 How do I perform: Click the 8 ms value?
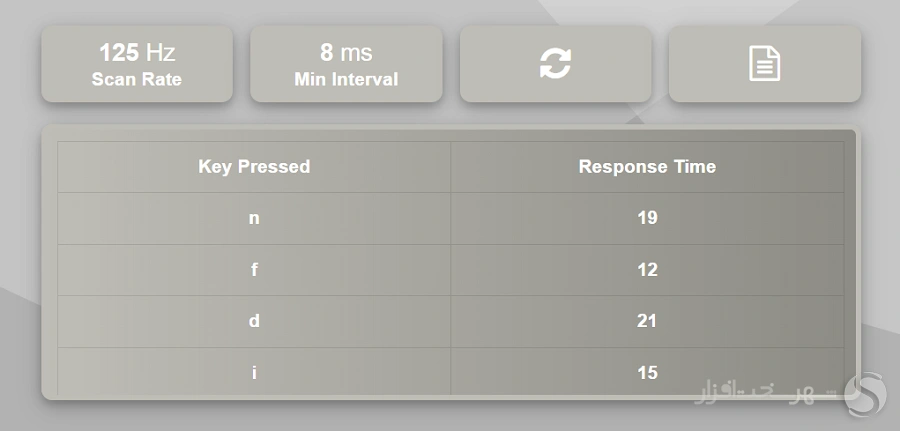346,52
